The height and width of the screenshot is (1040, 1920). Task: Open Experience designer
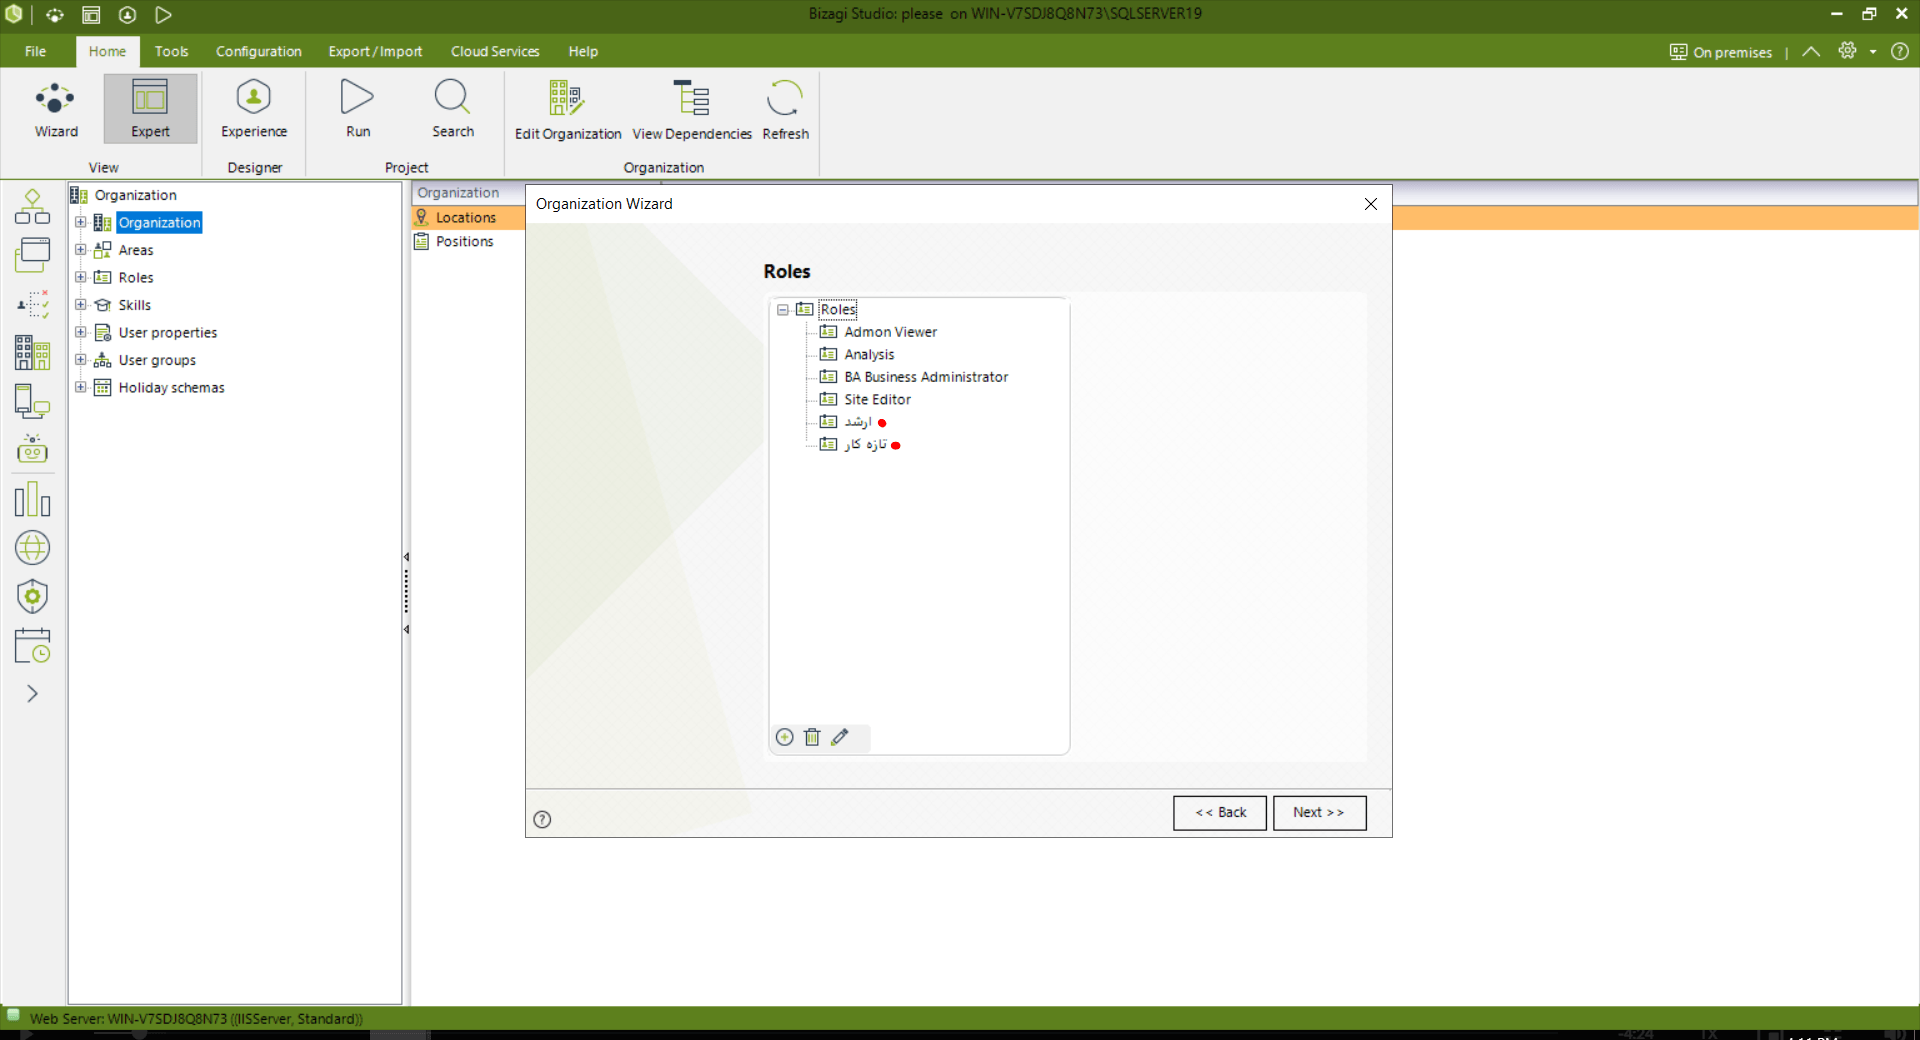[x=254, y=110]
